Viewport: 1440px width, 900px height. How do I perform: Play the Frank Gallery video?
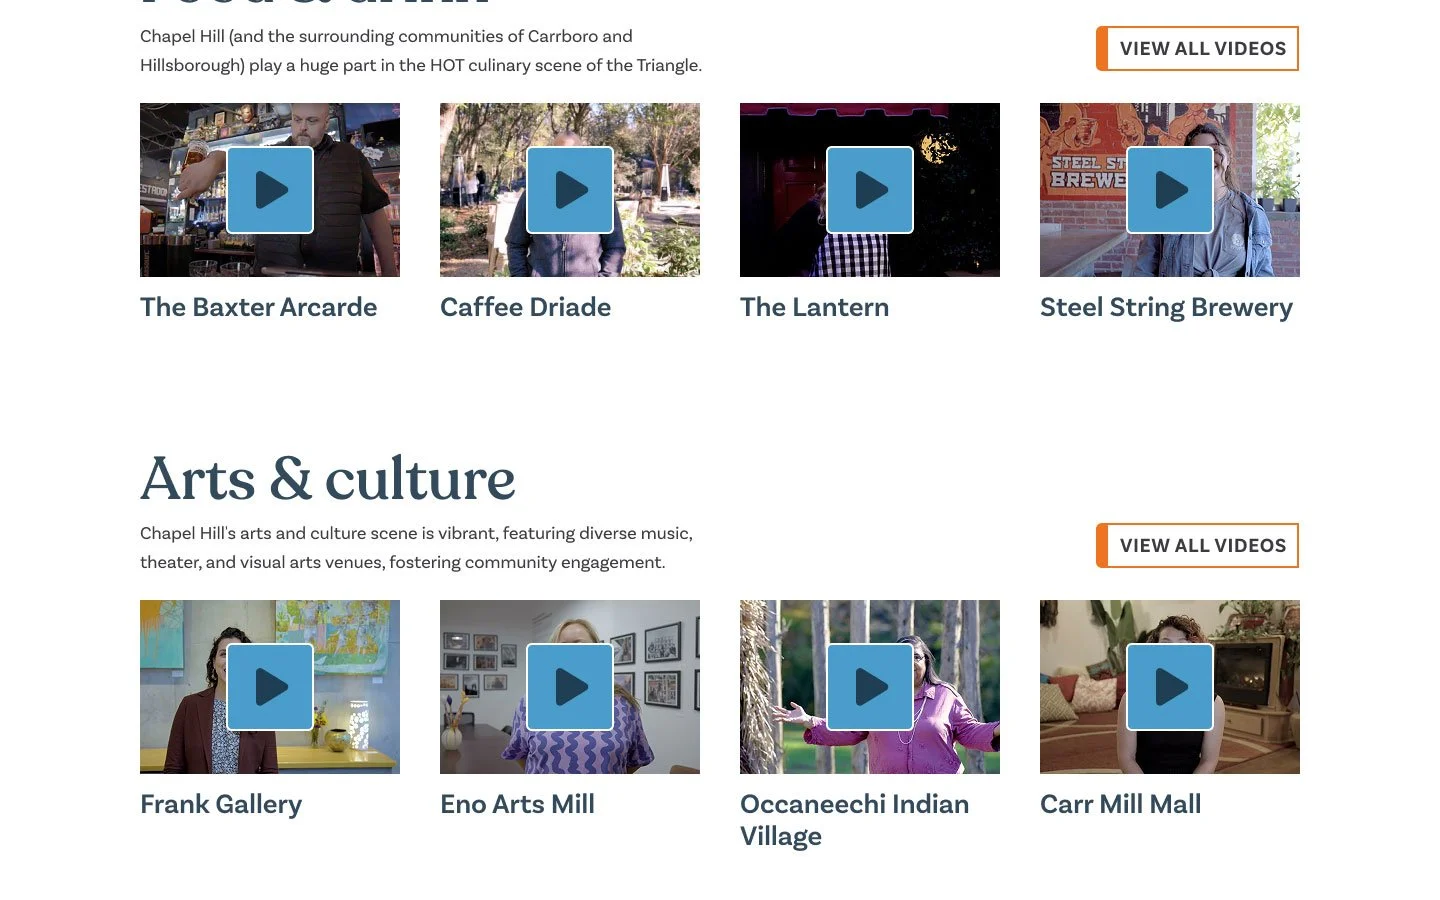[x=270, y=687]
